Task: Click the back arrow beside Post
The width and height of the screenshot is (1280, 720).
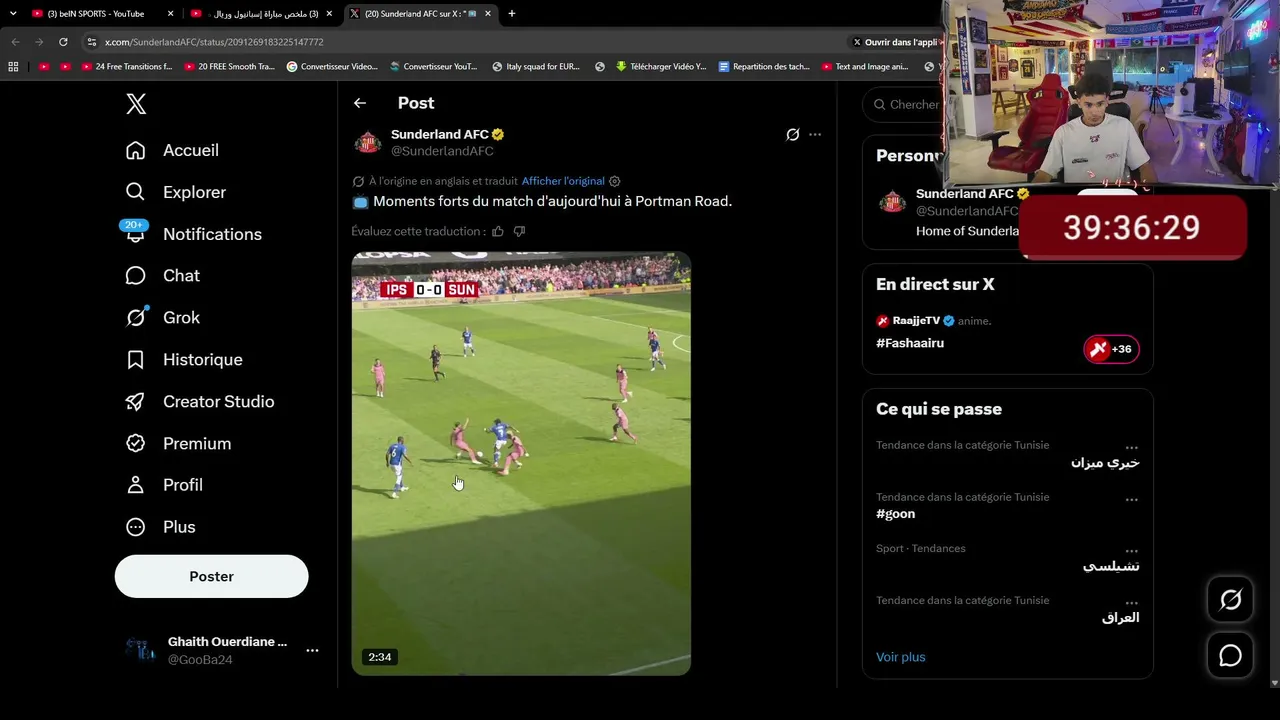Action: pyautogui.click(x=360, y=103)
